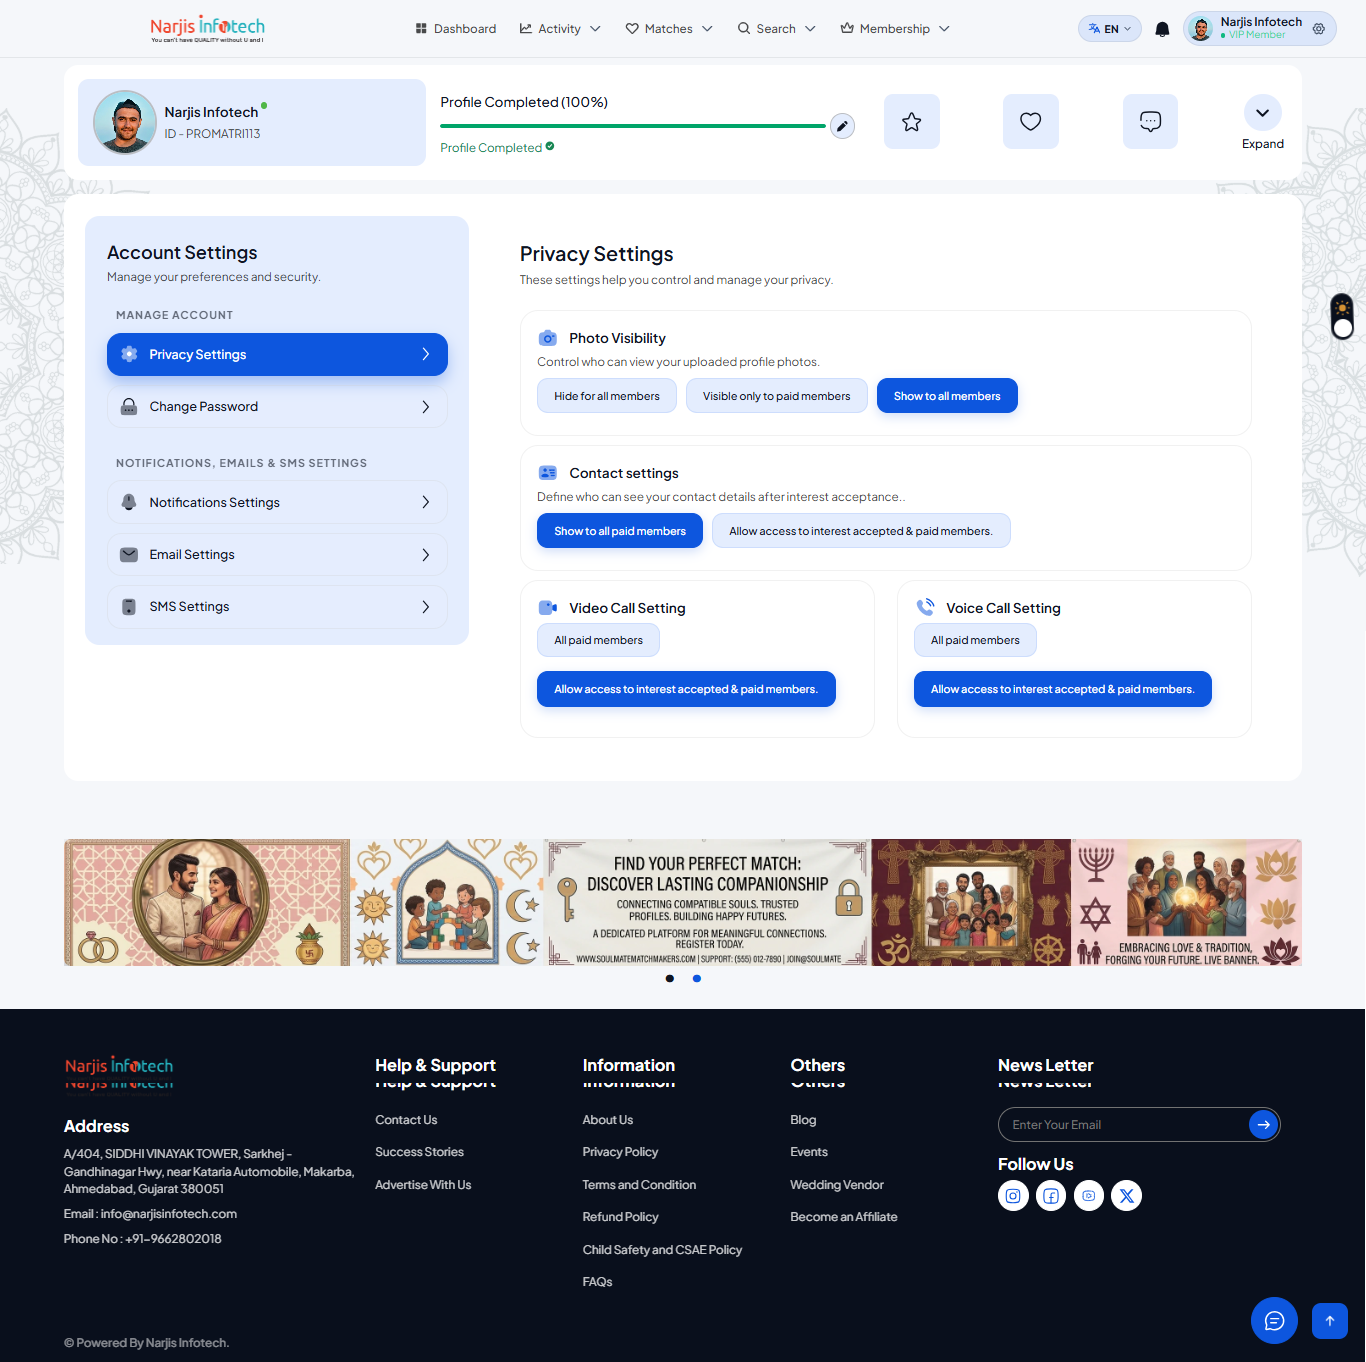
Task: Click the lock icon for Change Password
Action: click(x=129, y=407)
